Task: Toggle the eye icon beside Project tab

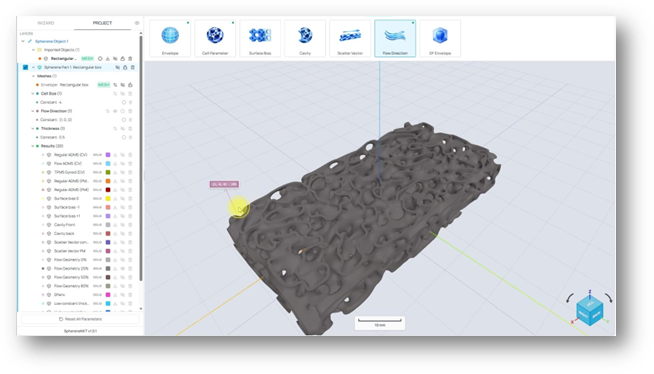Action: coord(137,23)
